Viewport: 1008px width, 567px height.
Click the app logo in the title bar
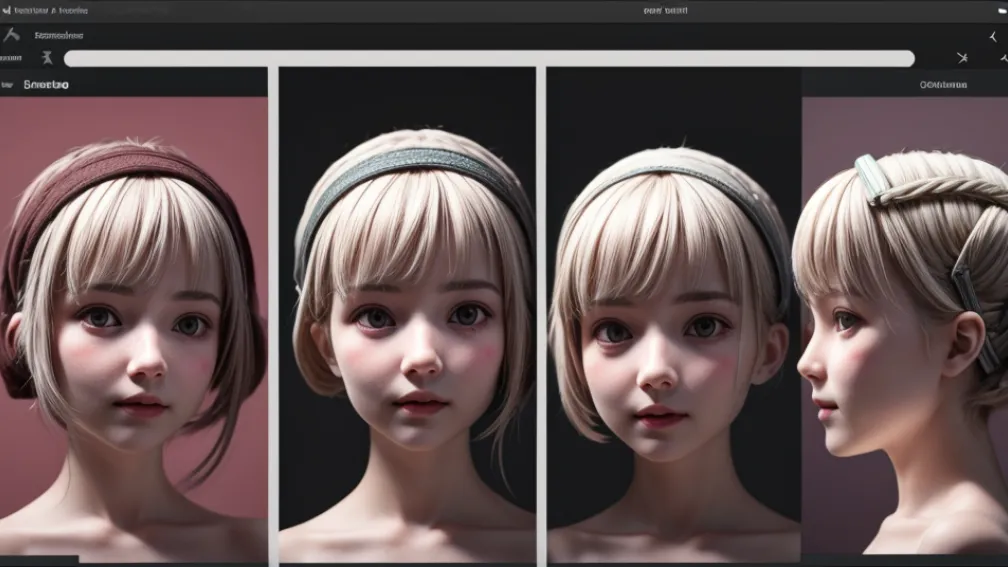point(6,10)
